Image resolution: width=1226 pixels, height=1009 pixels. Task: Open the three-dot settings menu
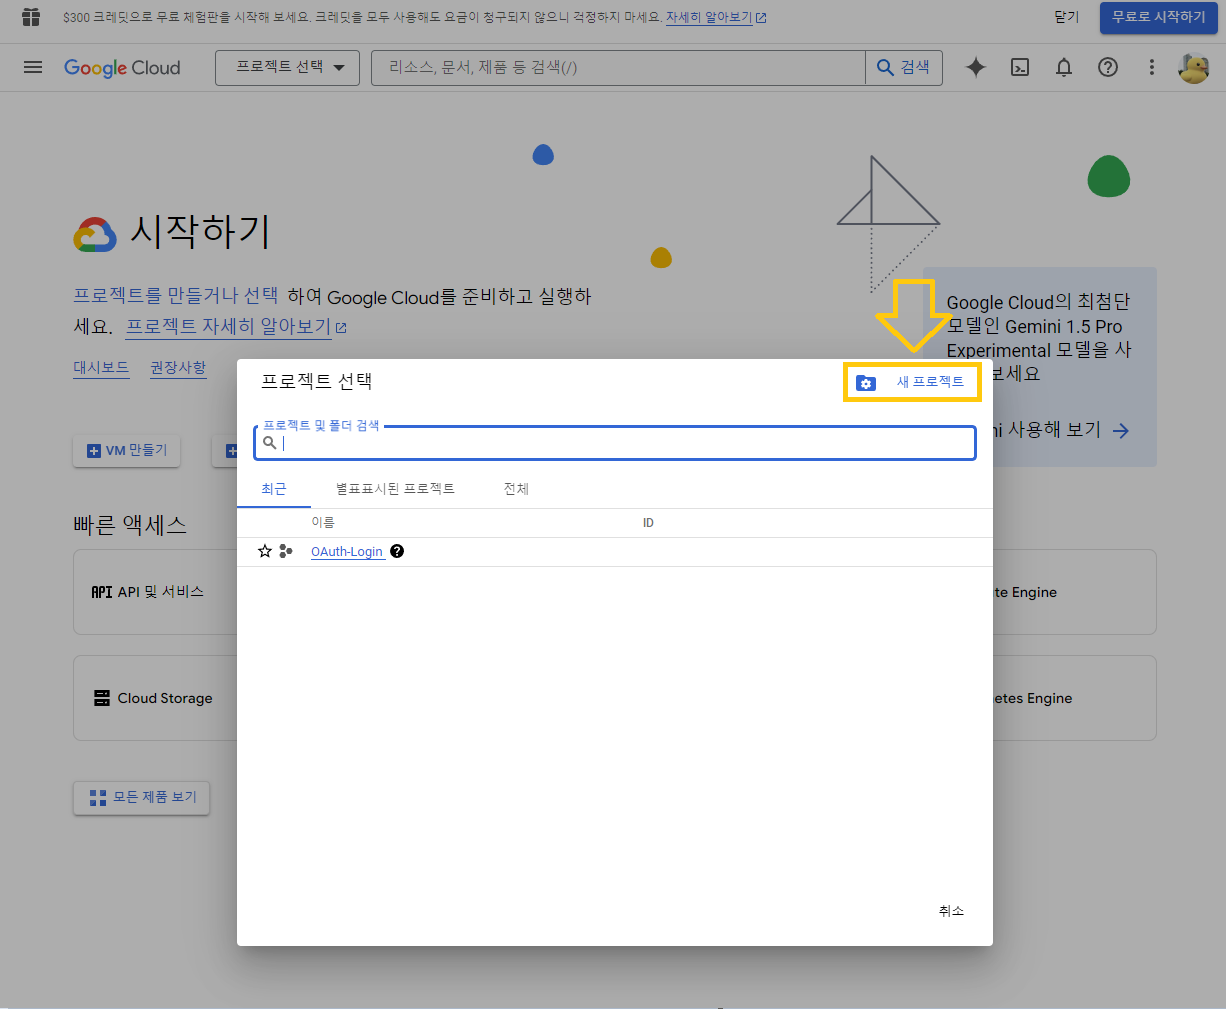(x=1152, y=67)
